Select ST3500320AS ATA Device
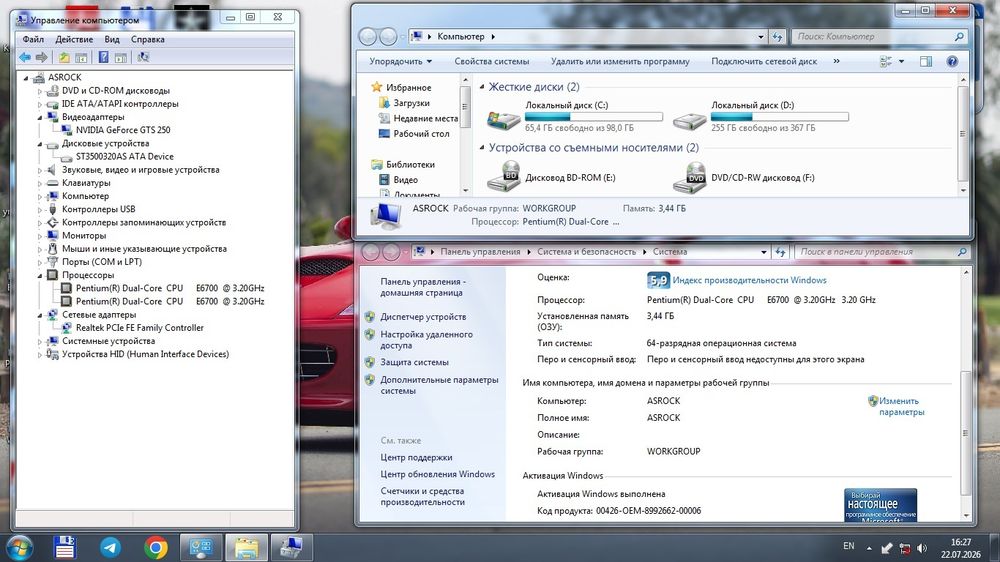The width and height of the screenshot is (1000, 562). 124,156
